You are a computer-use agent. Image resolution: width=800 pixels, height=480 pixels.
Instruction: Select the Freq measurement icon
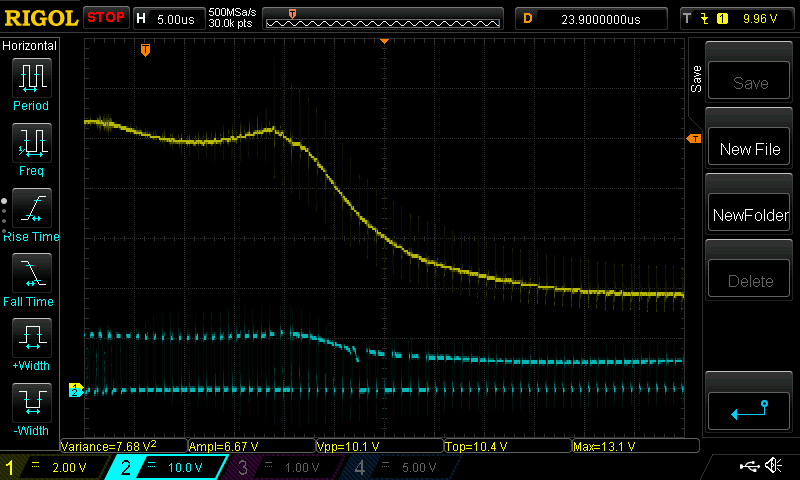pyautogui.click(x=32, y=142)
